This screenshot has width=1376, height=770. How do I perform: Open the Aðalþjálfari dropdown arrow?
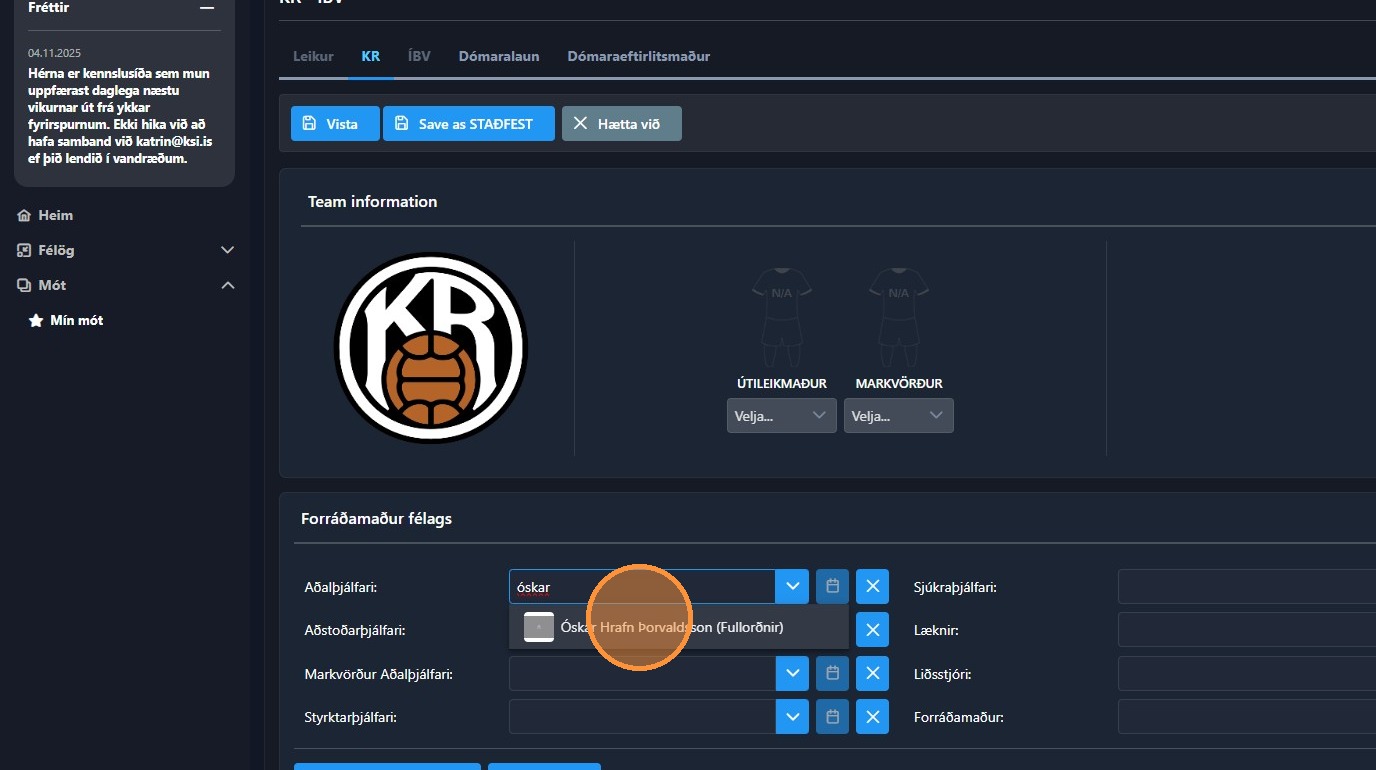tap(792, 587)
